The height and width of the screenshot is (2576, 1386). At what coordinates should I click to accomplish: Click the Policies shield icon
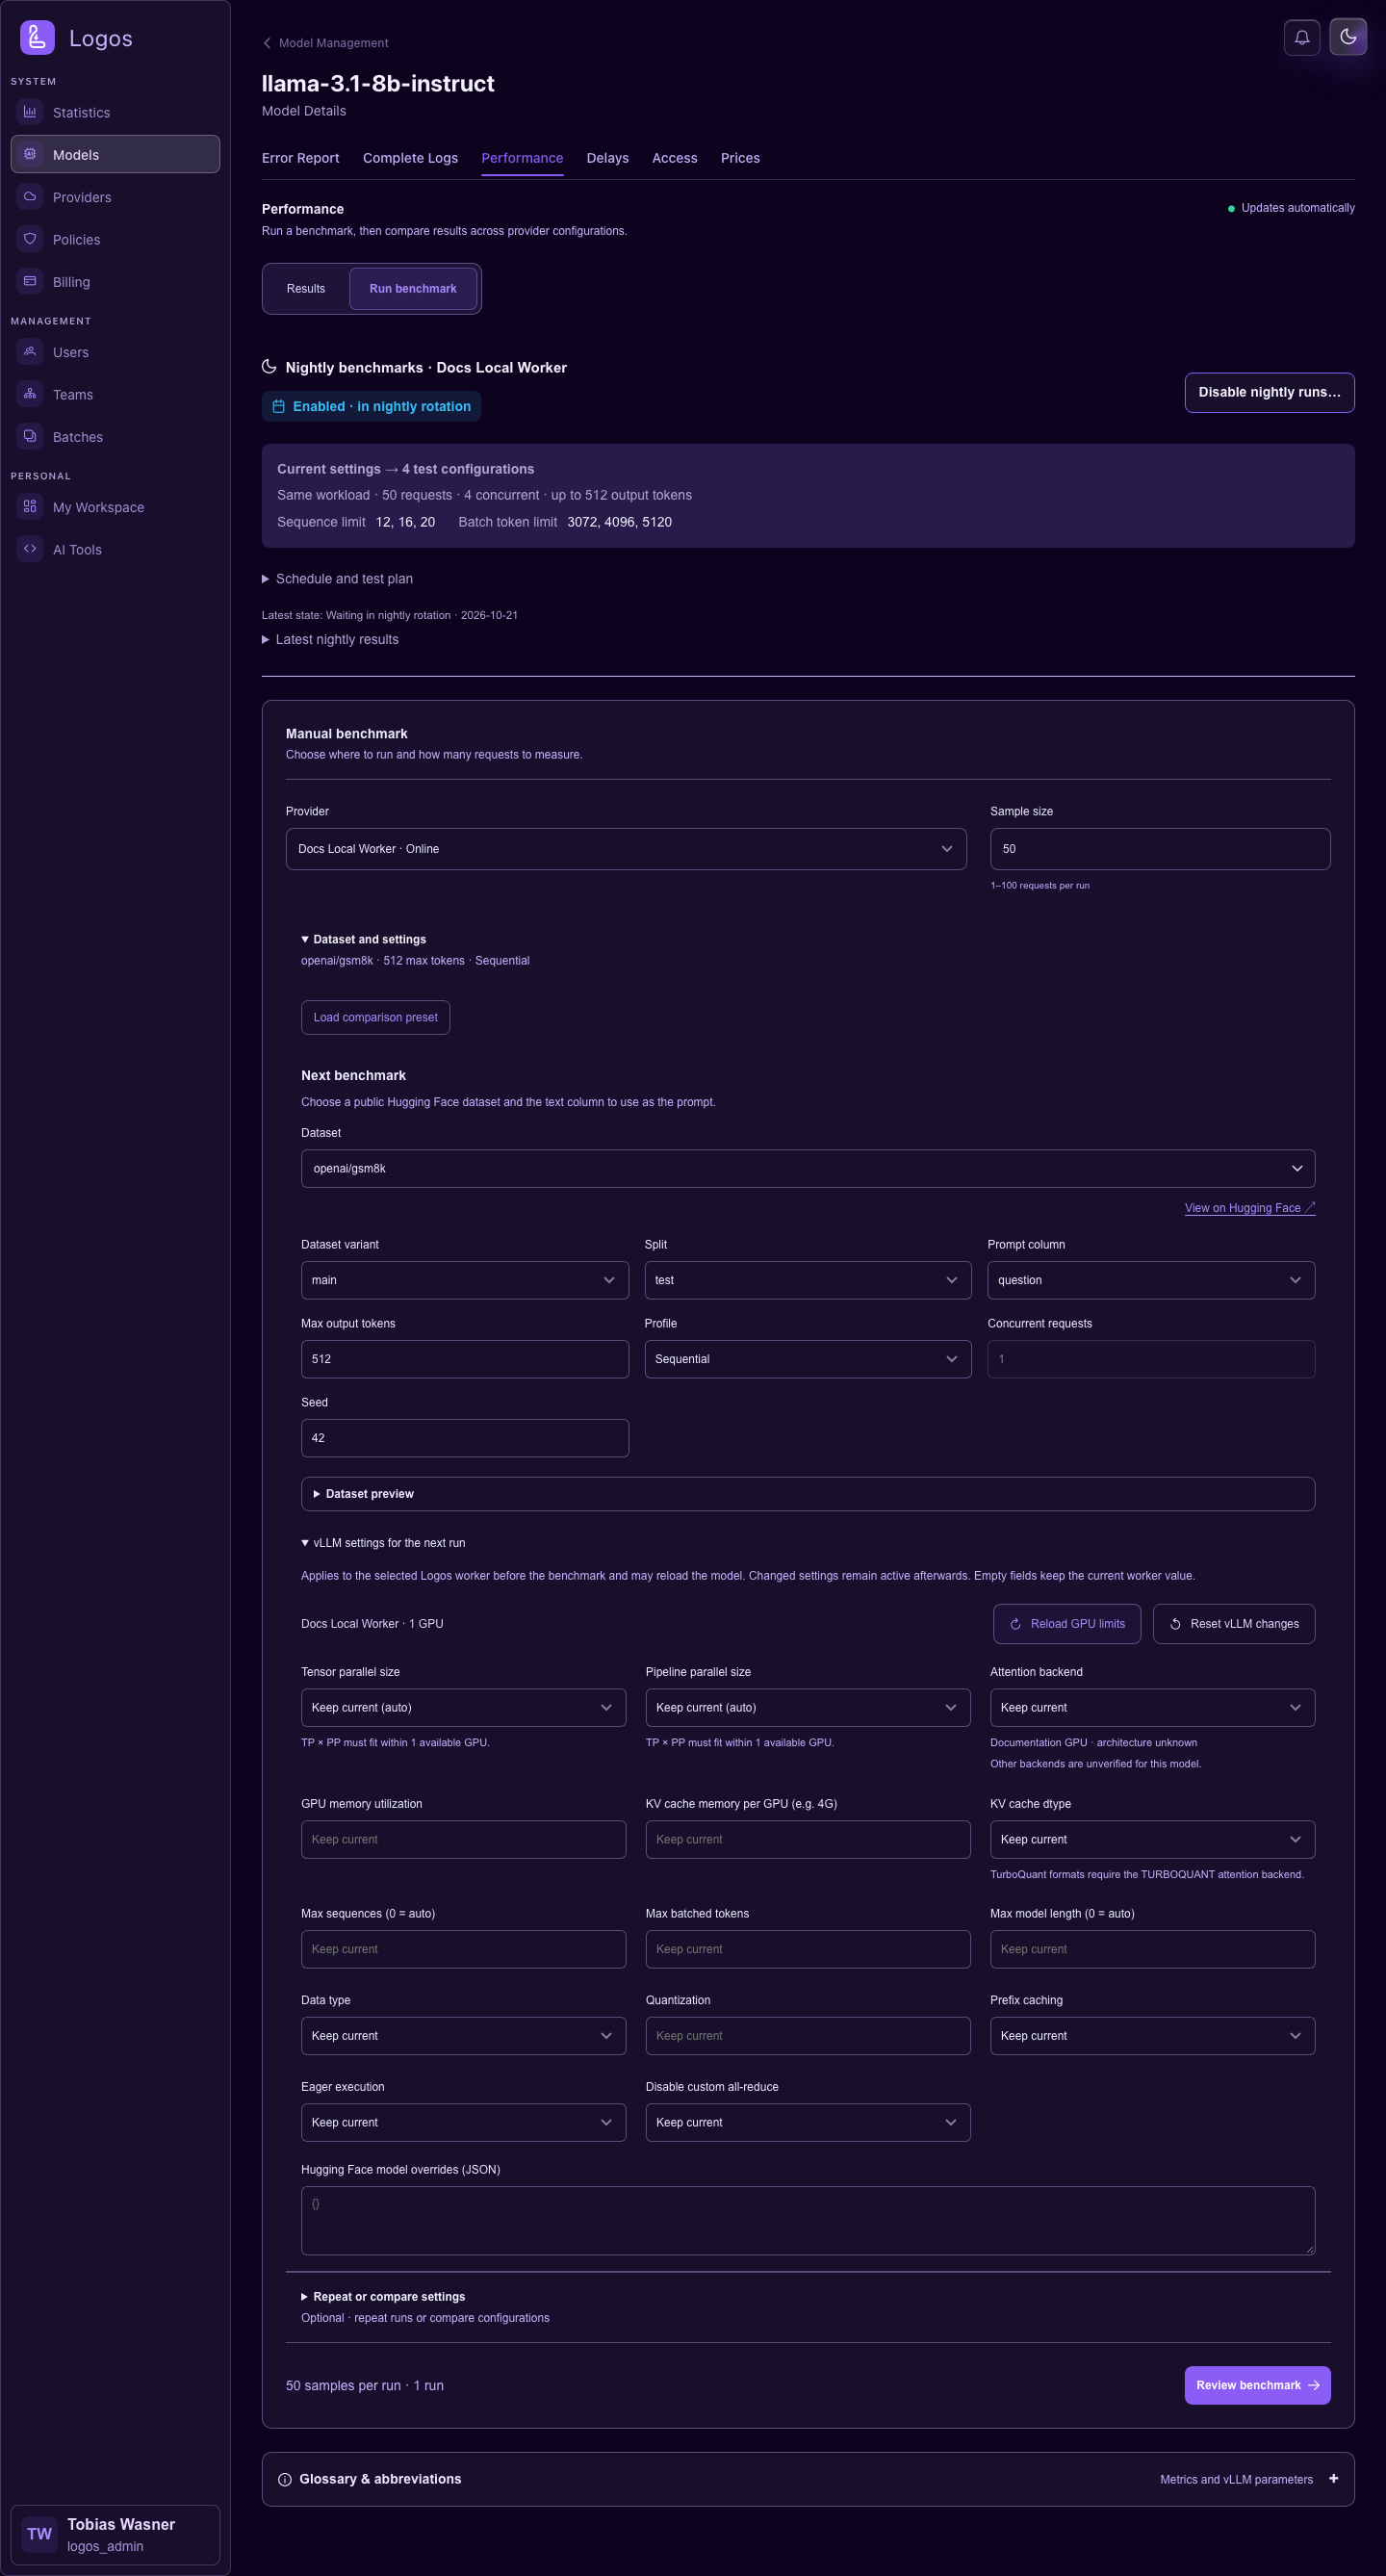[30, 239]
